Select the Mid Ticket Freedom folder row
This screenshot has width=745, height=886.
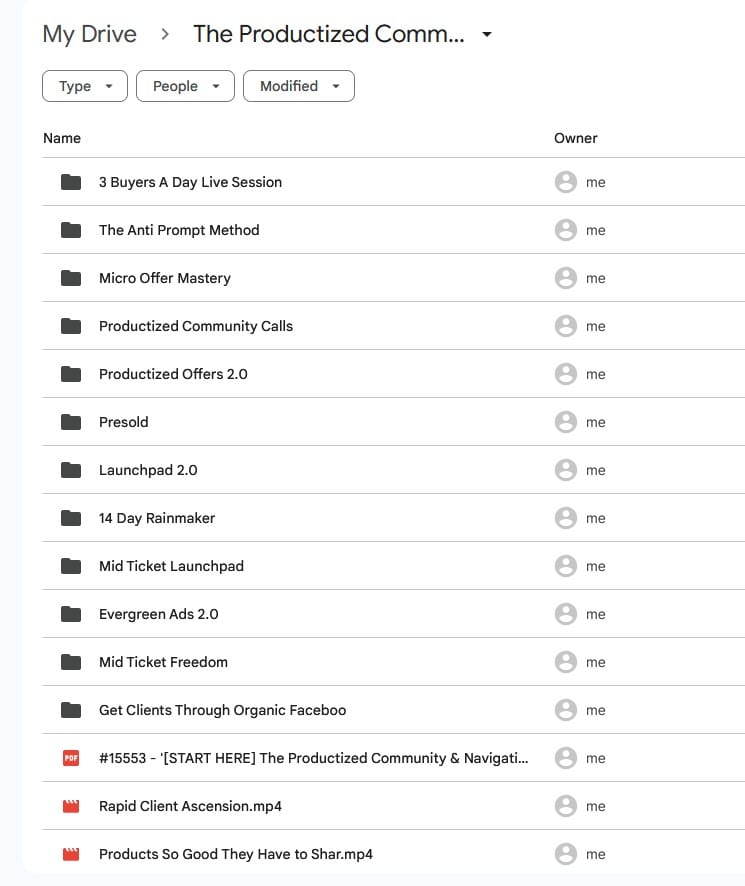point(163,662)
